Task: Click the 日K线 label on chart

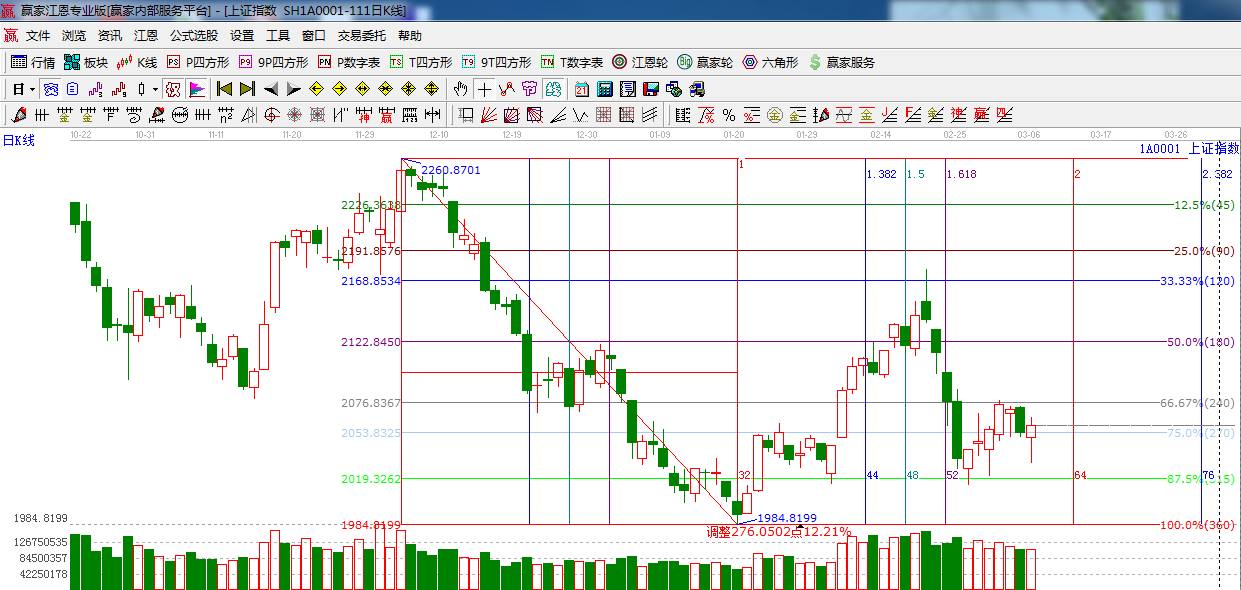Action: [x=18, y=140]
